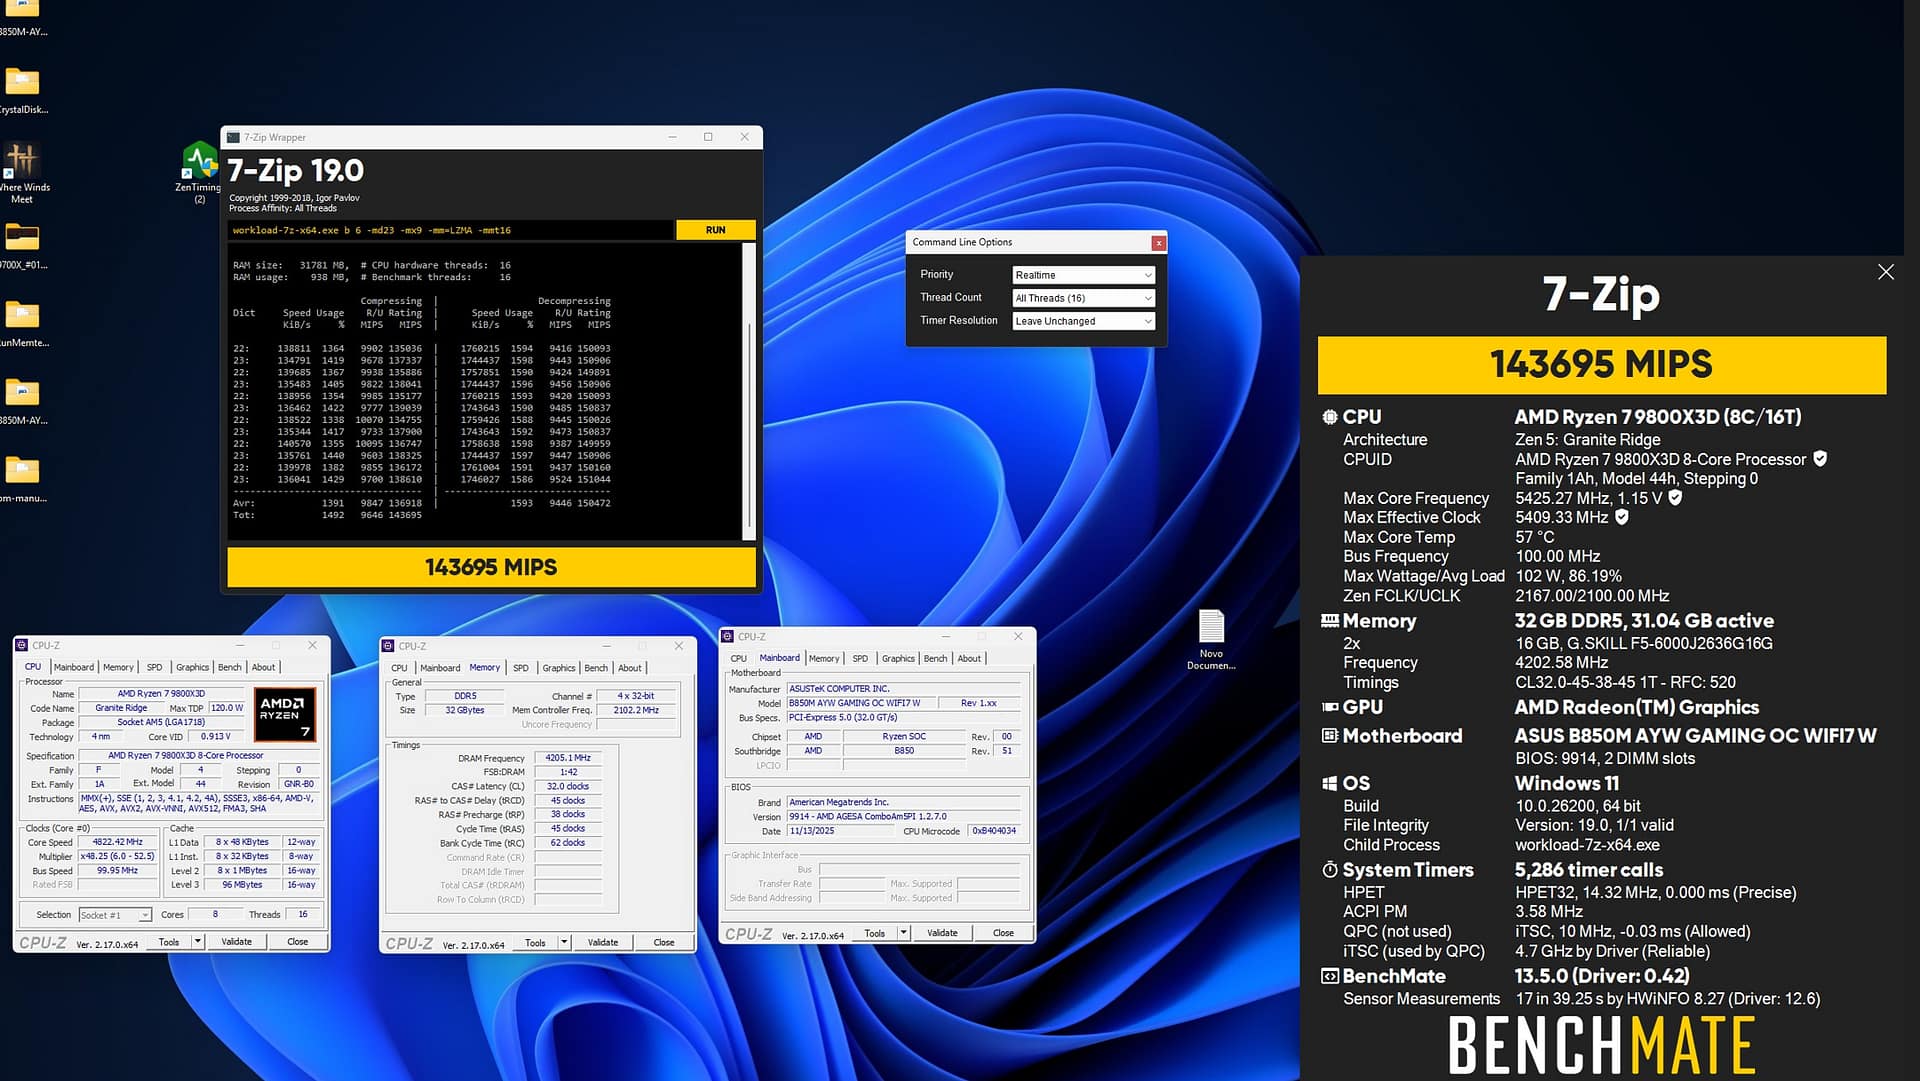This screenshot has height=1081, width=1920.
Task: Open the Graphics tab in mainboard CPU-Z window
Action: click(x=897, y=658)
